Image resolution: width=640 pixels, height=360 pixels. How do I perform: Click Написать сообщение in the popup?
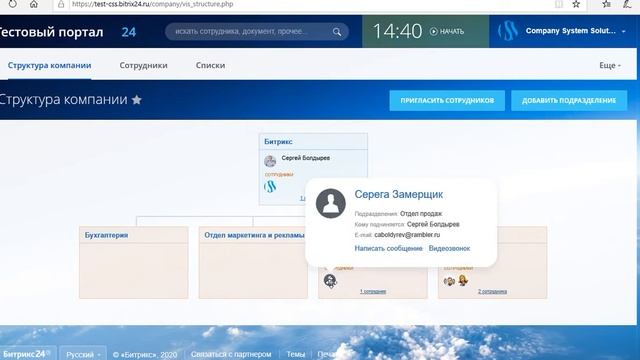388,248
